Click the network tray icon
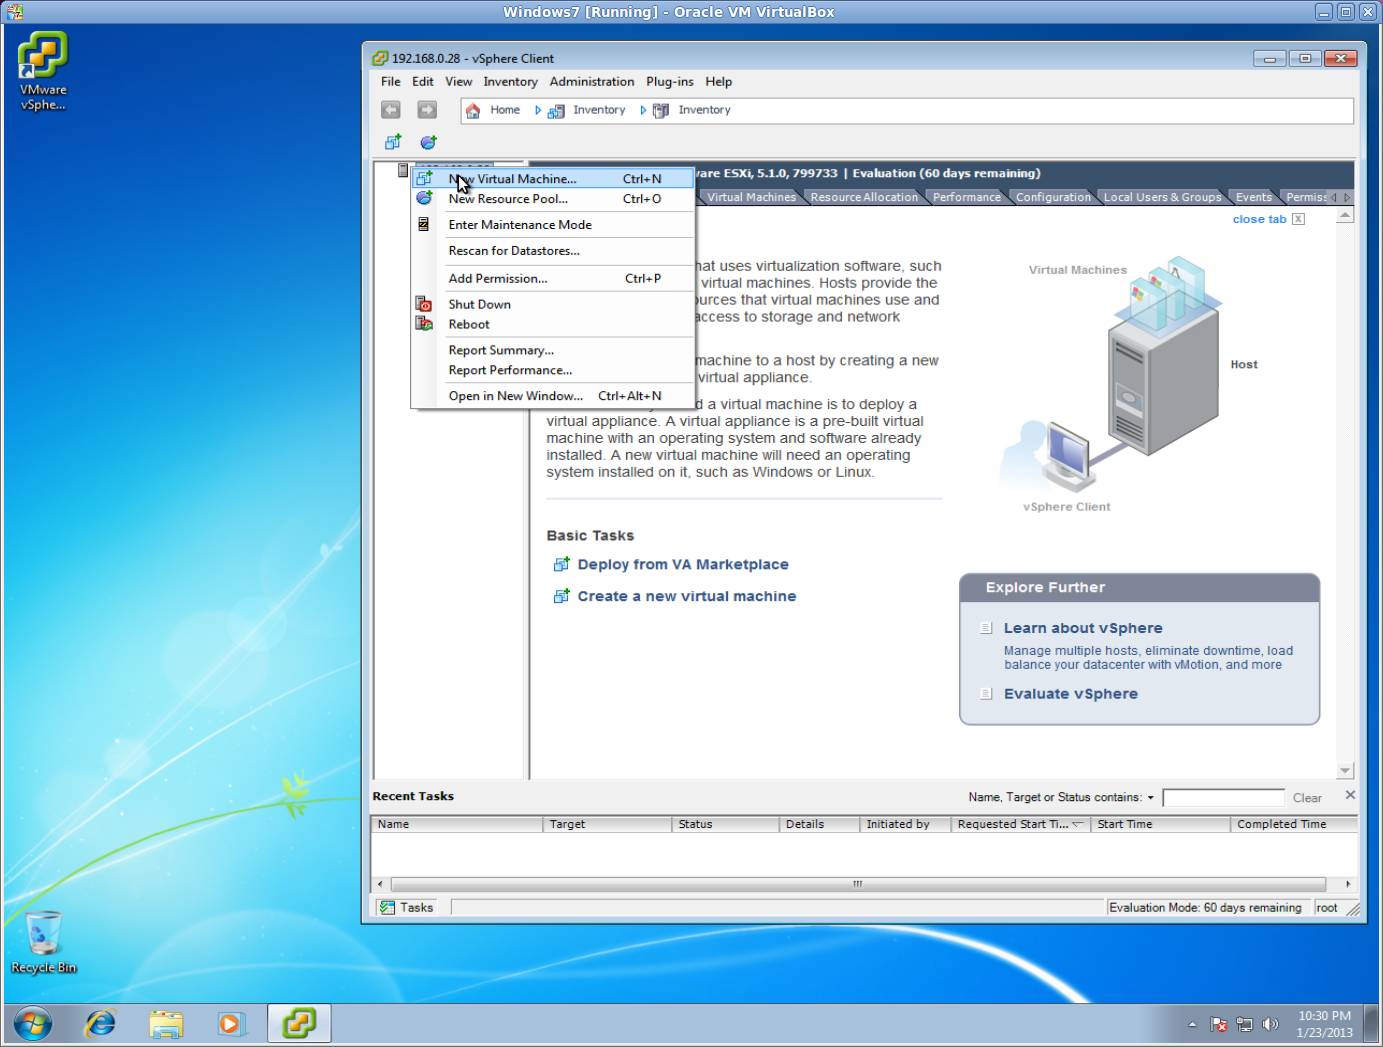The height and width of the screenshot is (1047, 1383). pyautogui.click(x=1245, y=1024)
